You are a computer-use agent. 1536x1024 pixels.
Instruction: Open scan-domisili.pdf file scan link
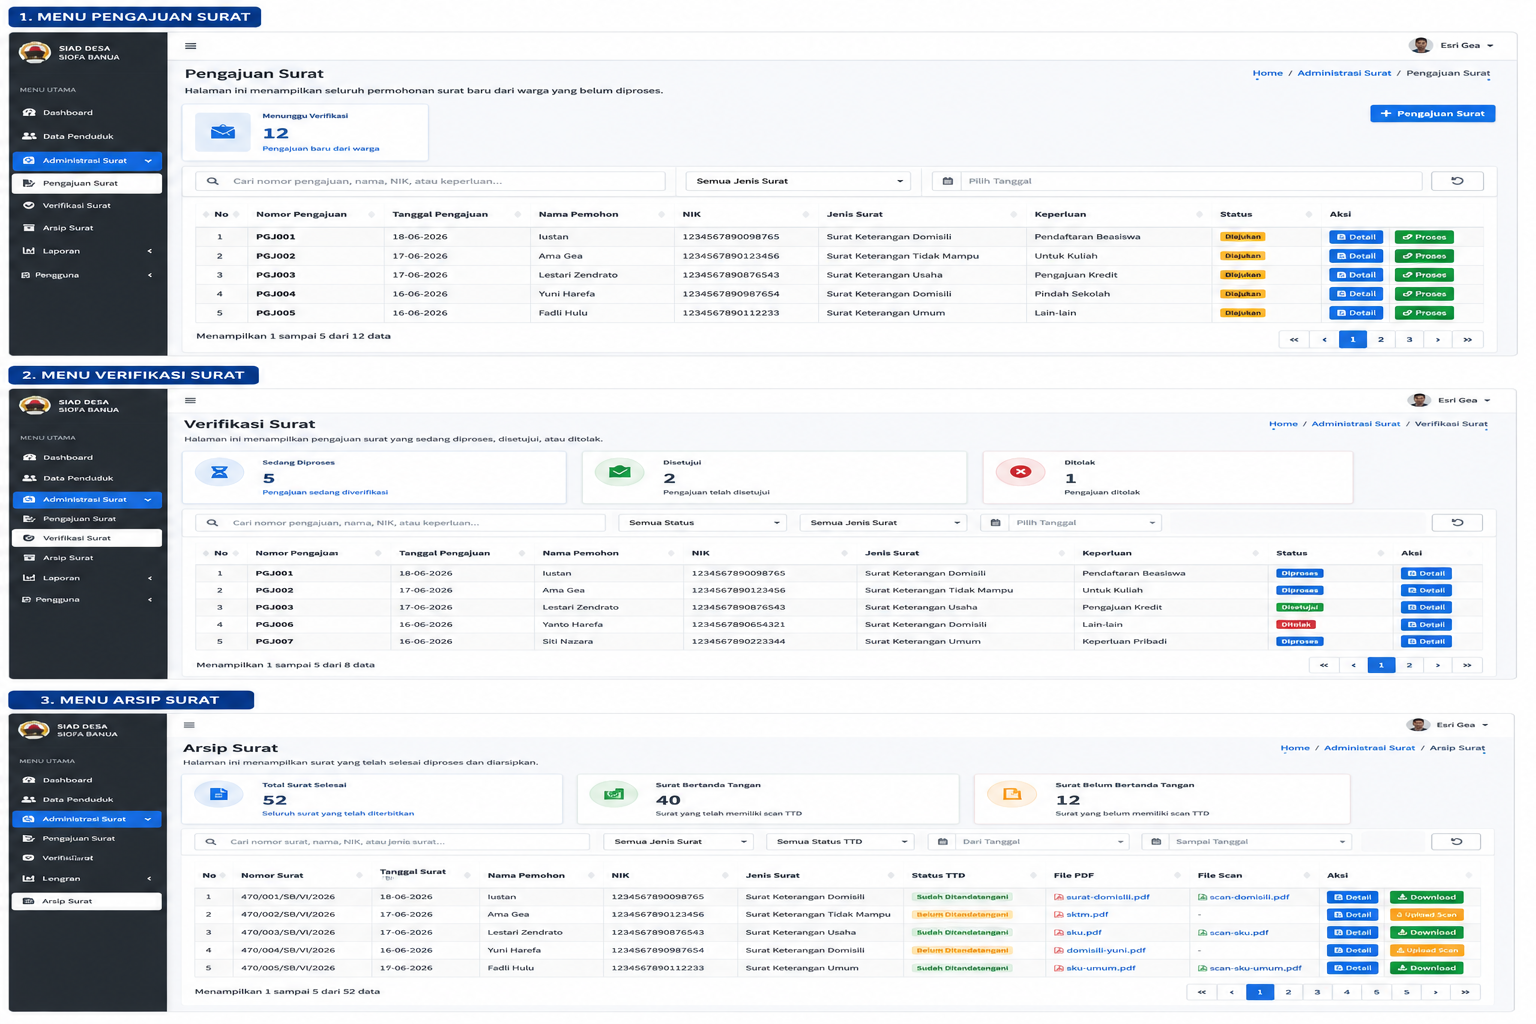[x=1249, y=897]
